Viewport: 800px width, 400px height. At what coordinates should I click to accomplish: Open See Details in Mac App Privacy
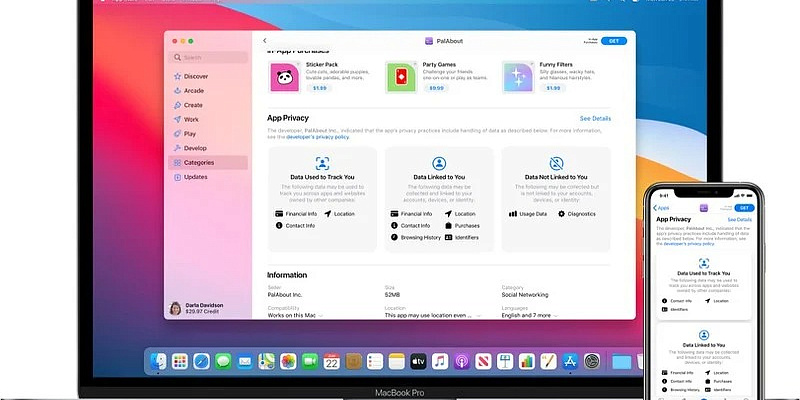pyautogui.click(x=595, y=118)
